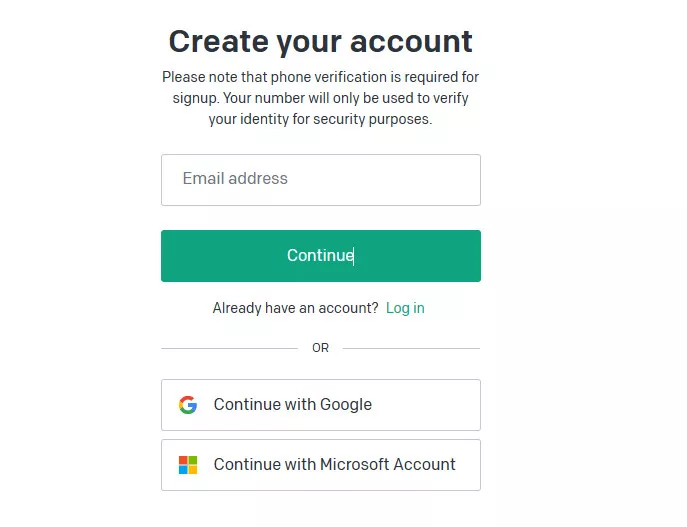
Task: Open the Log in link
Action: pos(405,308)
